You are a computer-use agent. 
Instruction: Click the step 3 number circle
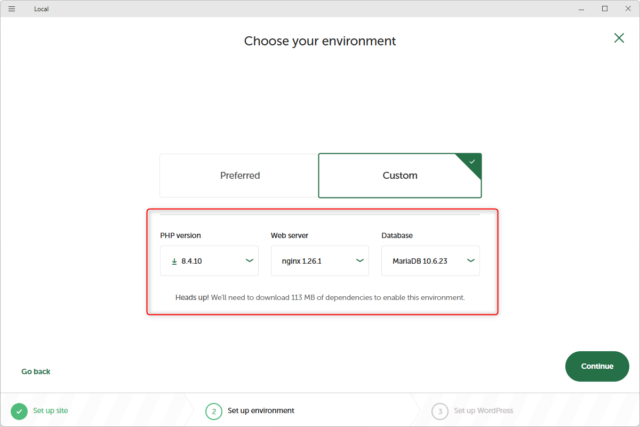440,411
